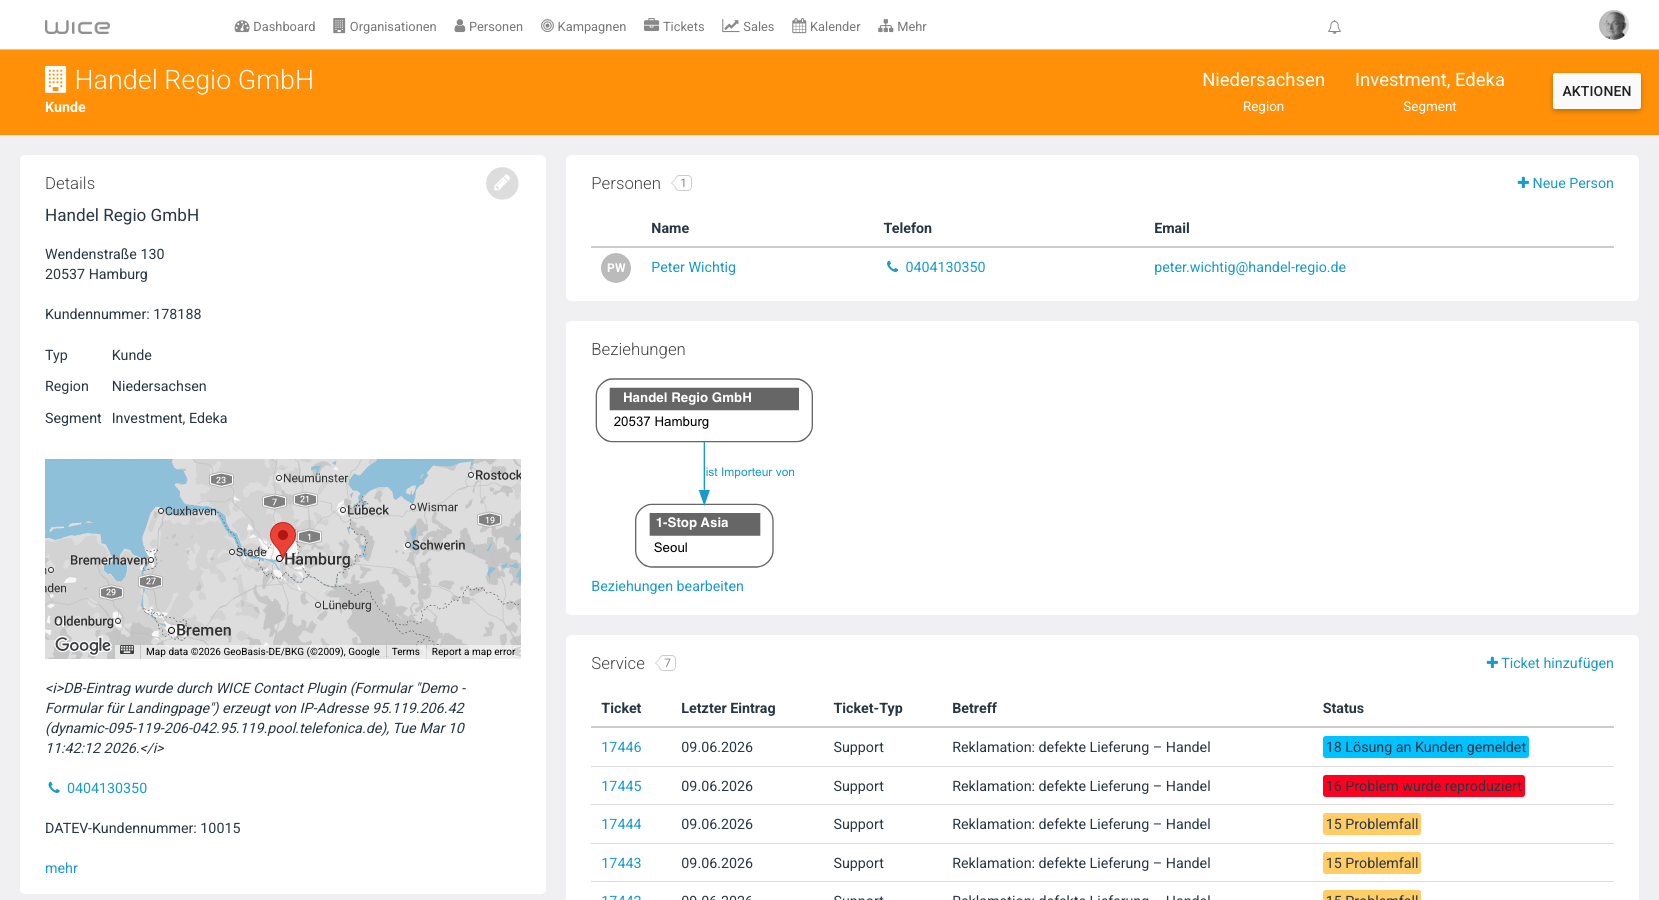This screenshot has width=1659, height=900.
Task: Expand the Mehr menu
Action: click(x=902, y=27)
